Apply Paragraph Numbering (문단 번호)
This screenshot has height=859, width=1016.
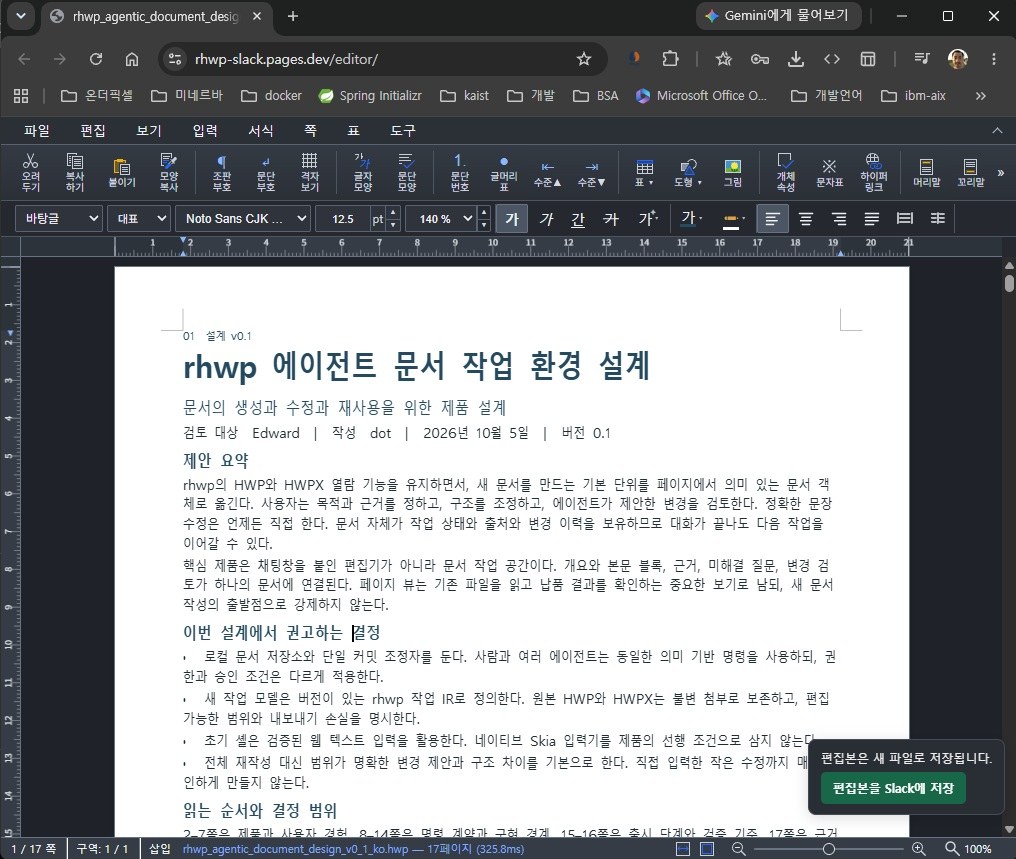click(x=459, y=172)
